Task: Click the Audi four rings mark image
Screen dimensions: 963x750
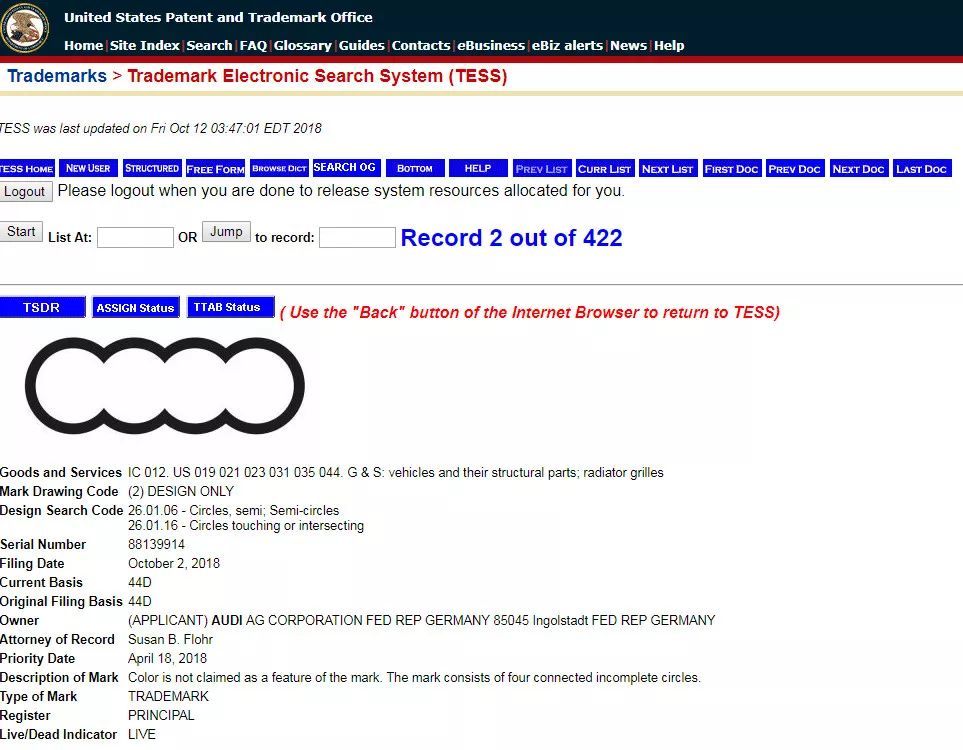Action: coord(165,385)
